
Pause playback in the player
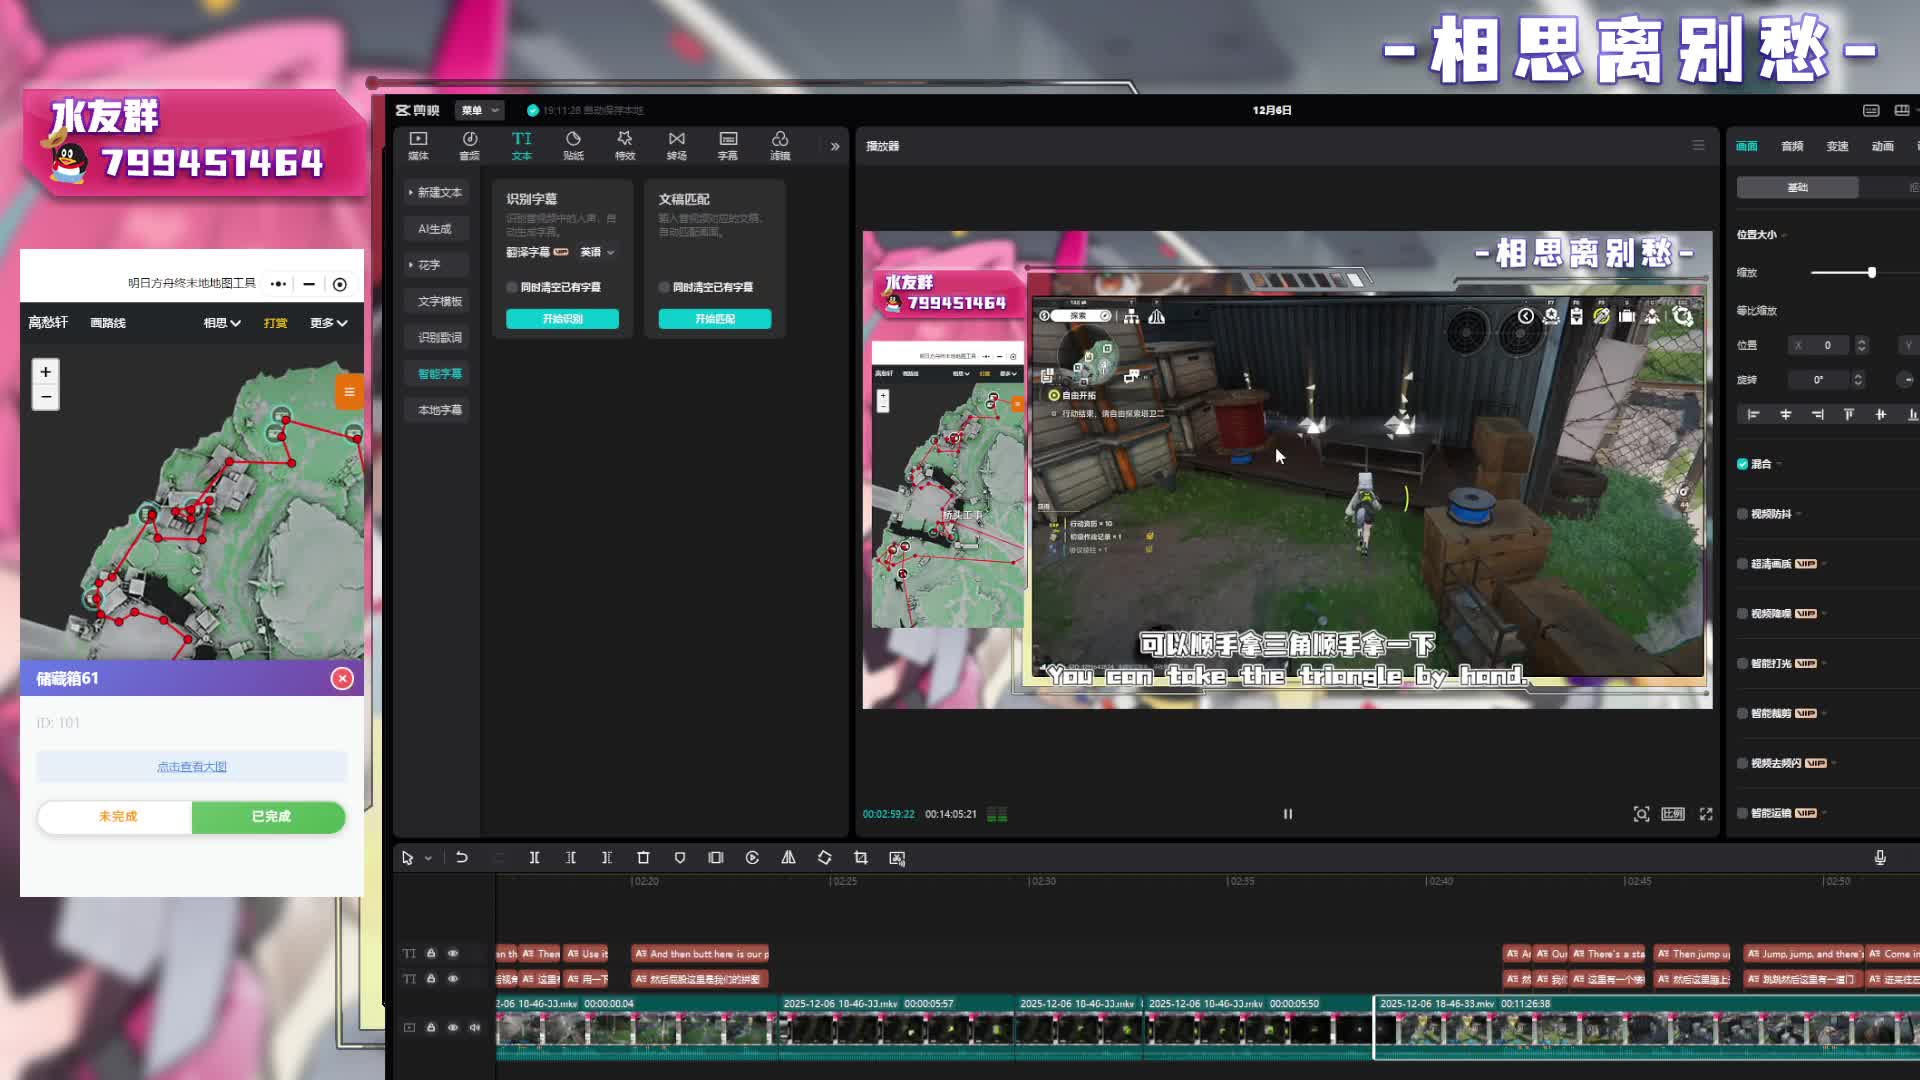pyautogui.click(x=1288, y=814)
